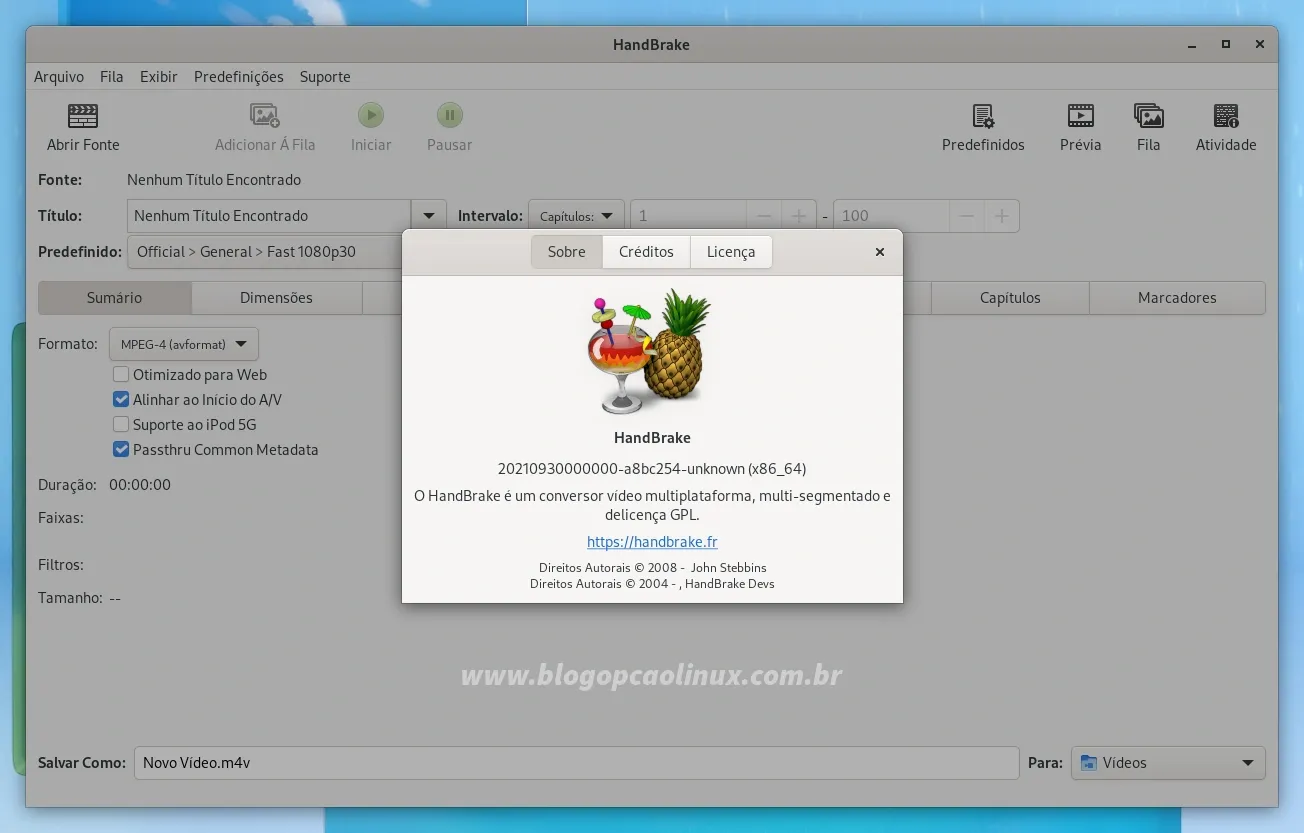Click the Duração 00:00:00 value

click(x=140, y=485)
